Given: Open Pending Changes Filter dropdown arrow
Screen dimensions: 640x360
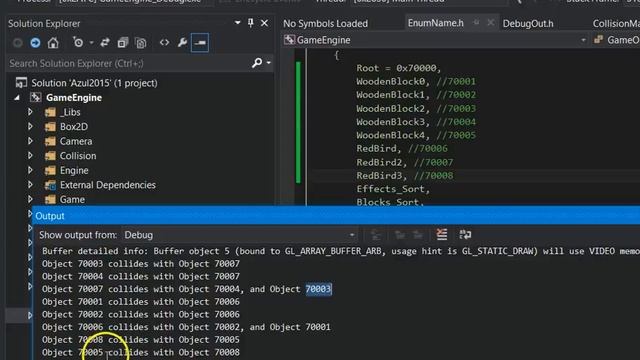Looking at the screenshot, I should [91, 42].
